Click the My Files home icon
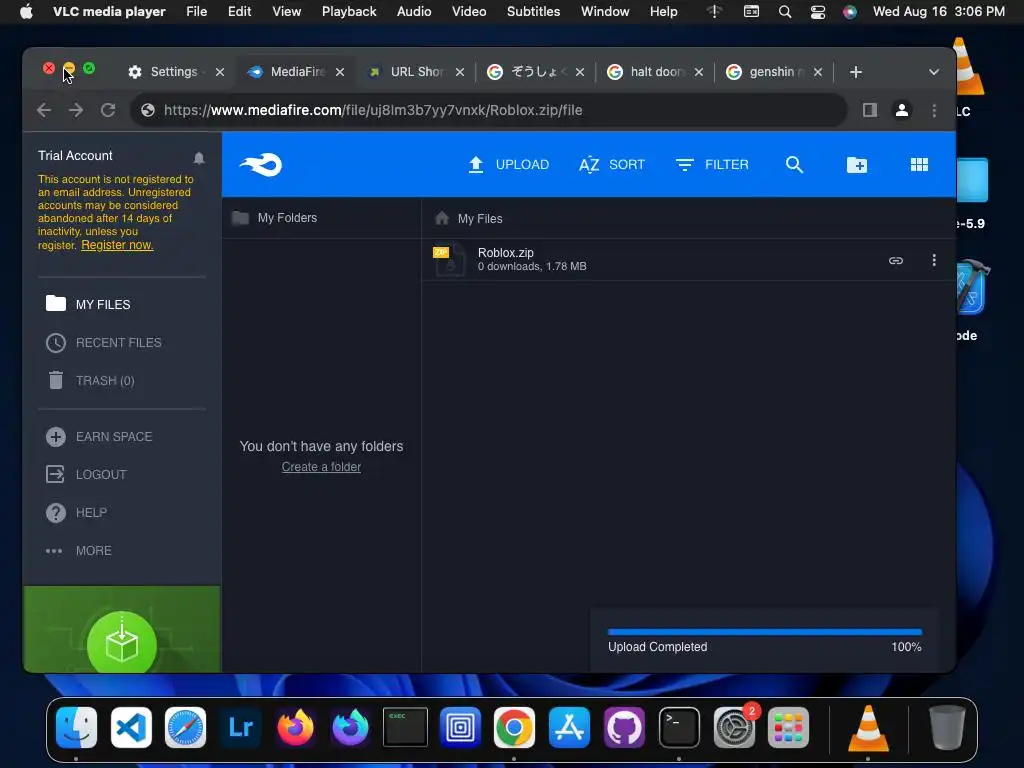This screenshot has height=768, width=1024. 442,218
